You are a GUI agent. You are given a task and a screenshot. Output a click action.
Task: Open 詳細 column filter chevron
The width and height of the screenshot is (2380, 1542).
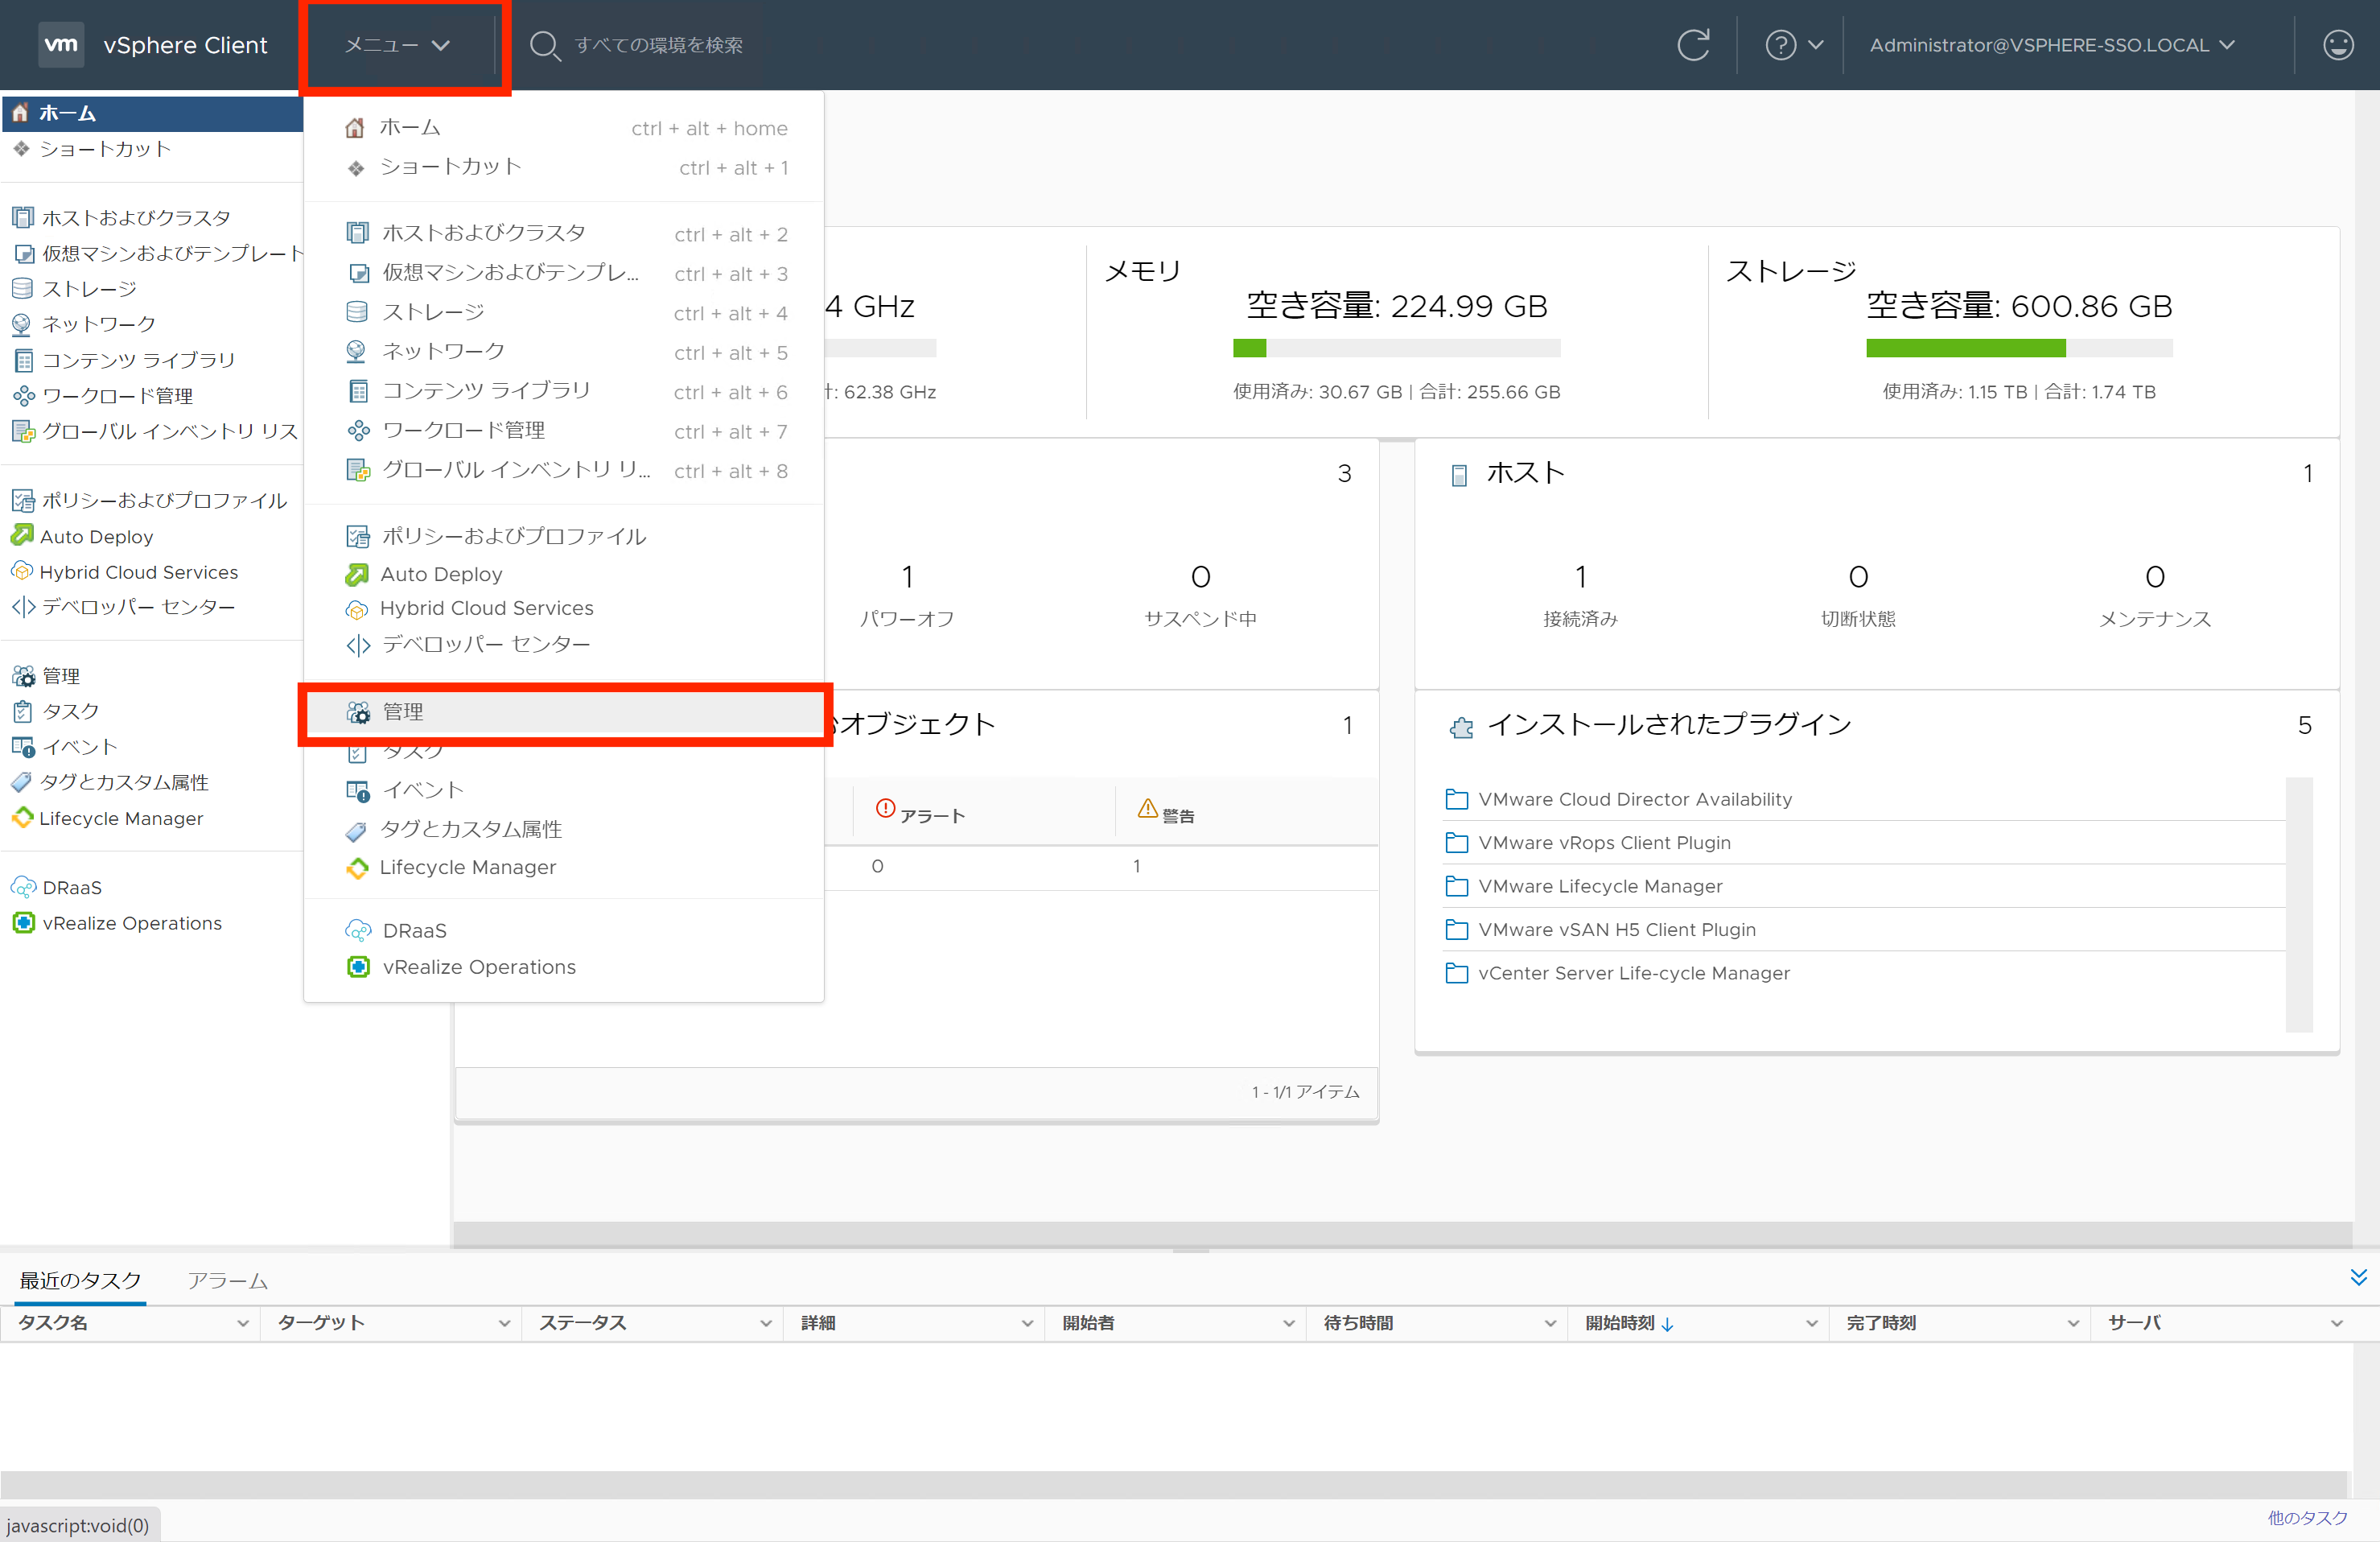(1027, 1323)
